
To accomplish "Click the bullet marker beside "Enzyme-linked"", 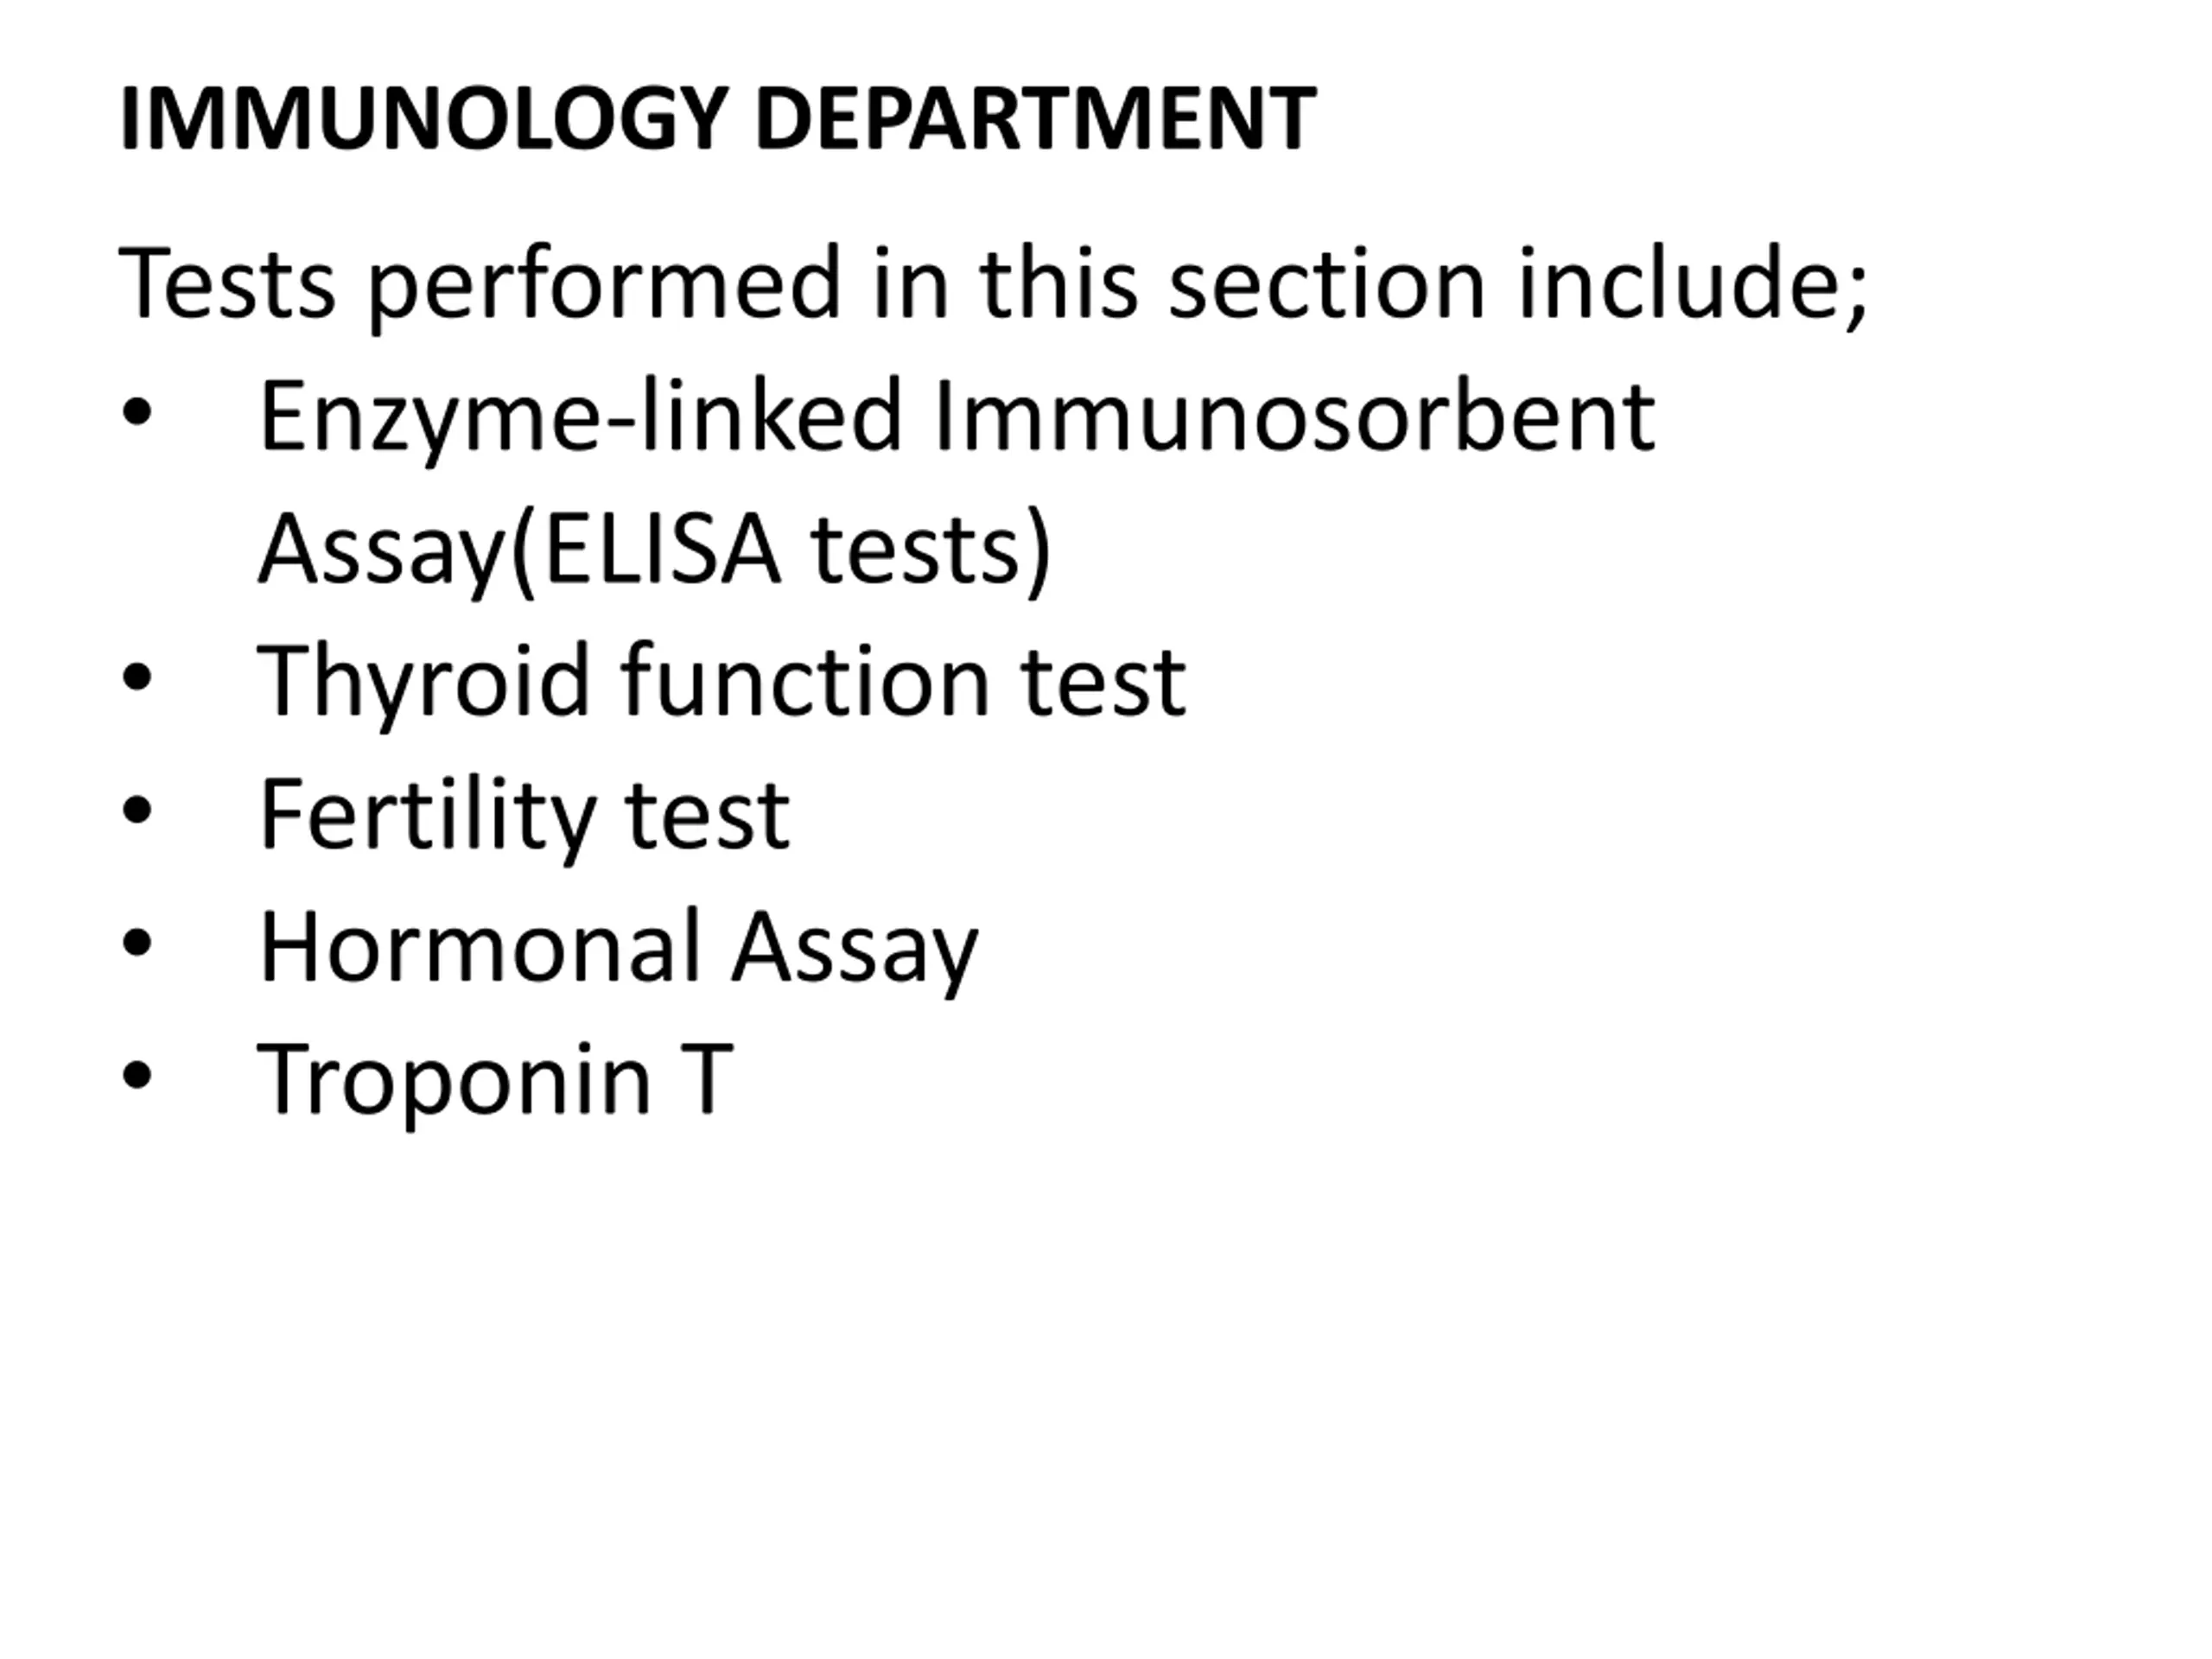I will (x=136, y=412).
